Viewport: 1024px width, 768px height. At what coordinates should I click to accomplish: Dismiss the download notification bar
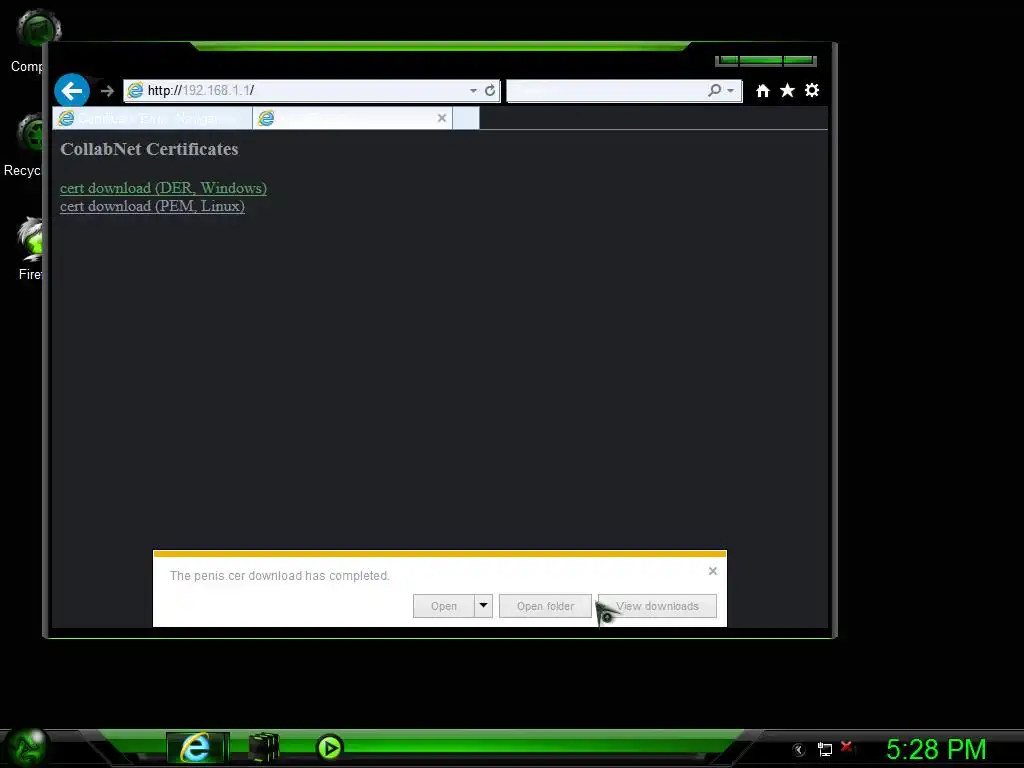(712, 571)
